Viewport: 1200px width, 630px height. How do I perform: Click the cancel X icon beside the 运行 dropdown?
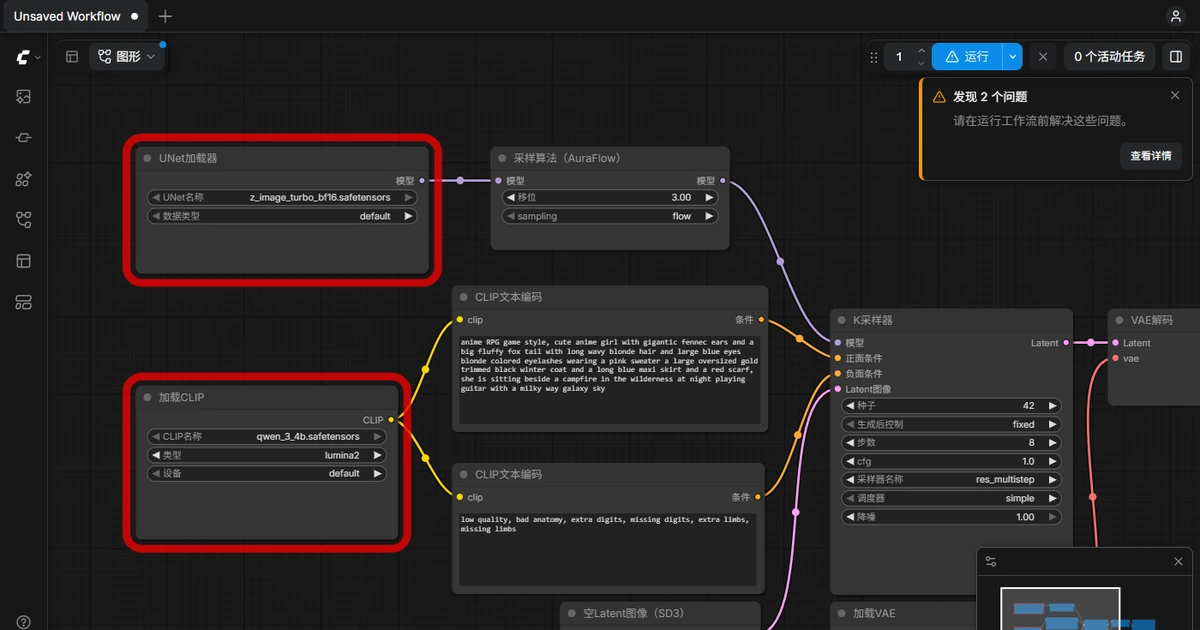coord(1043,57)
